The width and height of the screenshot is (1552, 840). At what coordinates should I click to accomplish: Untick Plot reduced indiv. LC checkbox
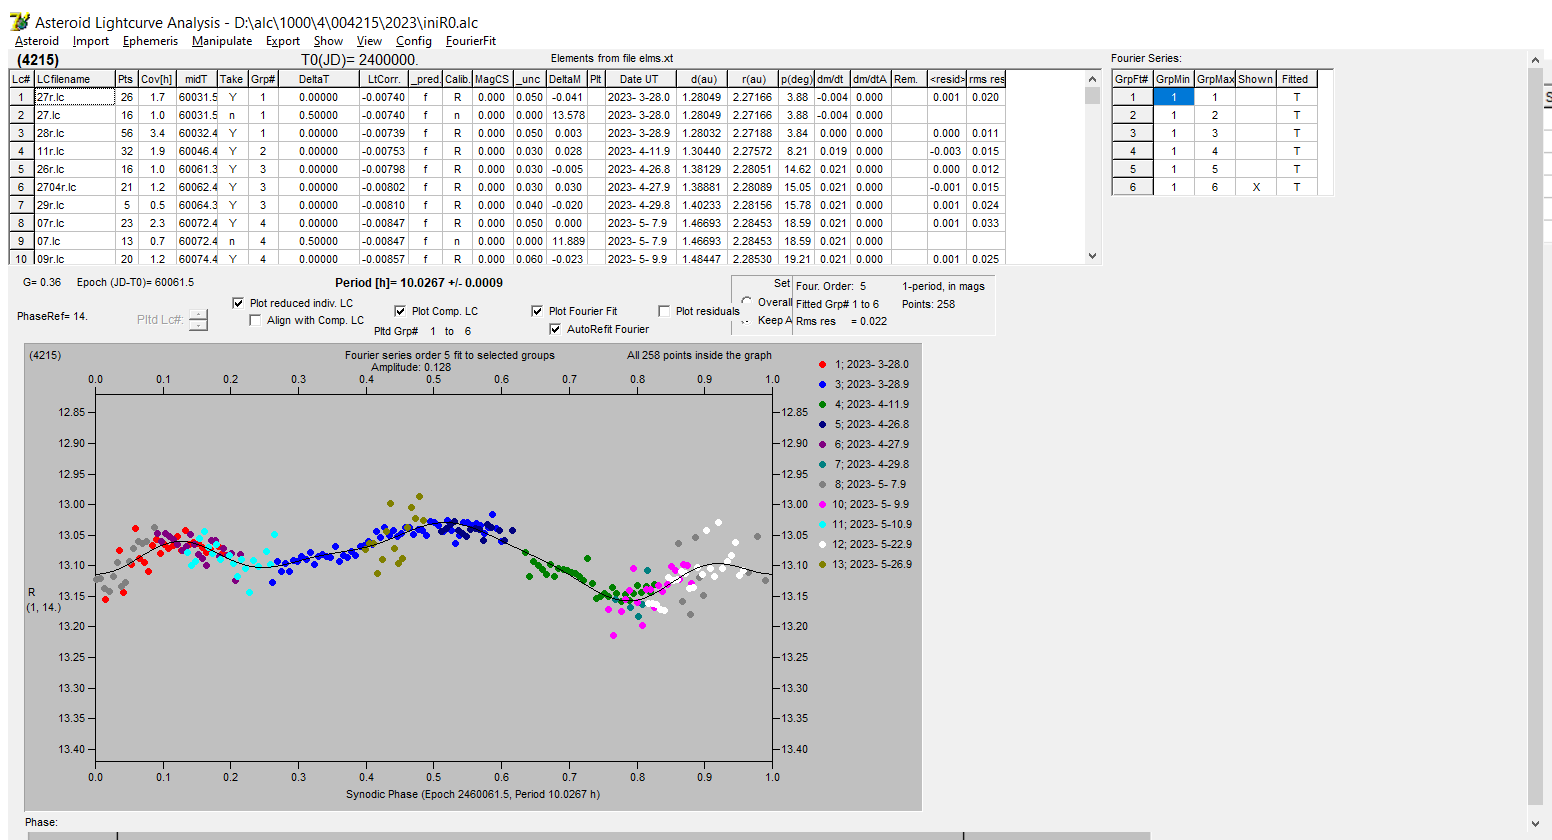(238, 303)
